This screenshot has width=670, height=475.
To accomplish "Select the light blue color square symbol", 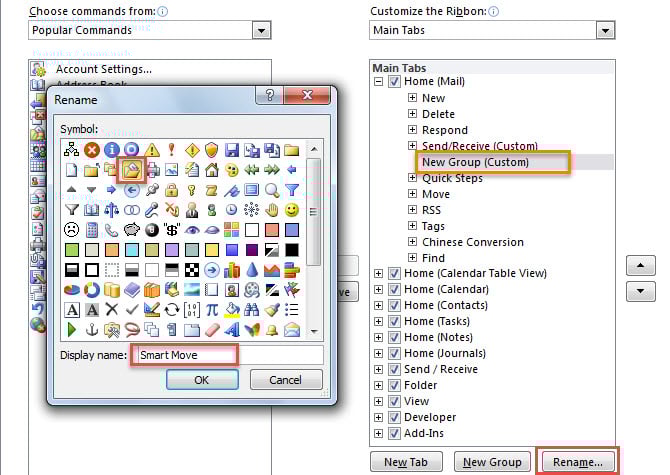I will point(132,250).
